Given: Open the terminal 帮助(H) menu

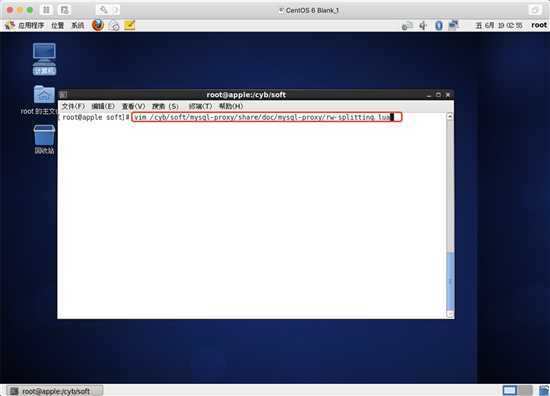Looking at the screenshot, I should pos(231,106).
